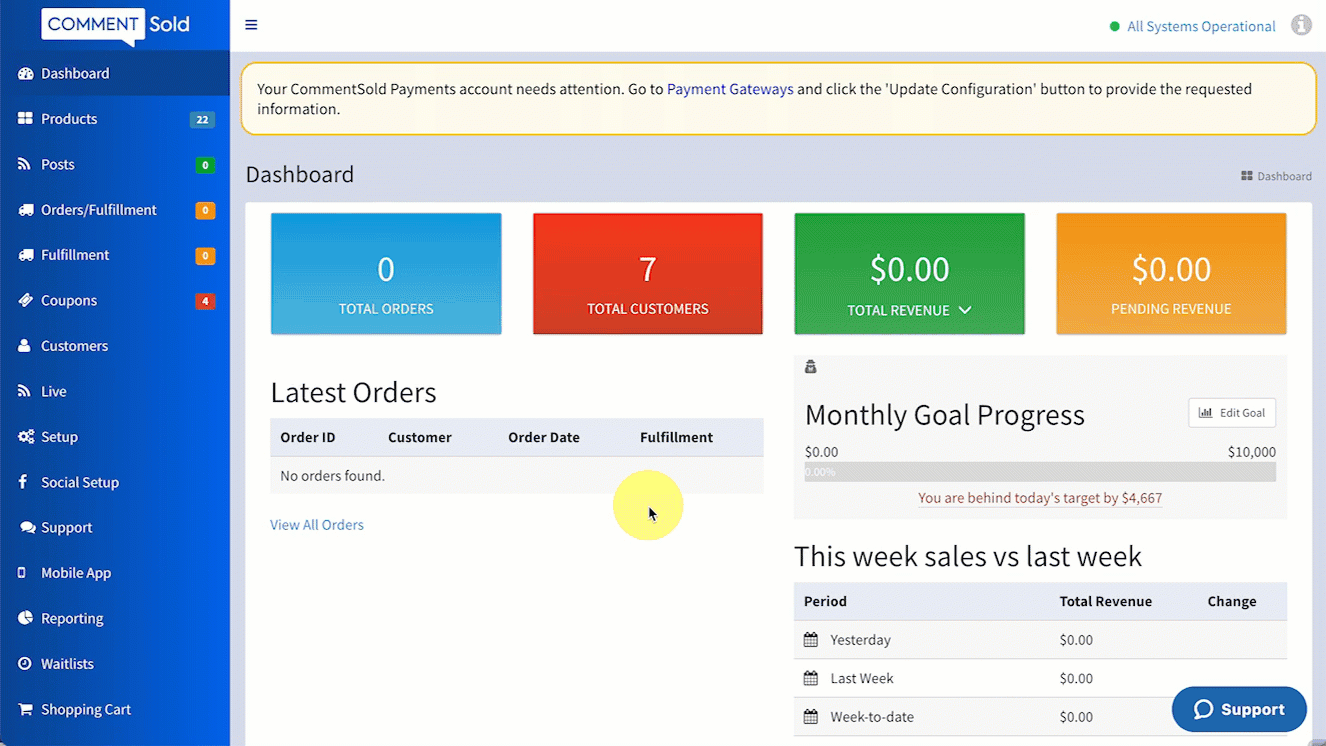Click the info icon in top-right corner

(x=1301, y=25)
